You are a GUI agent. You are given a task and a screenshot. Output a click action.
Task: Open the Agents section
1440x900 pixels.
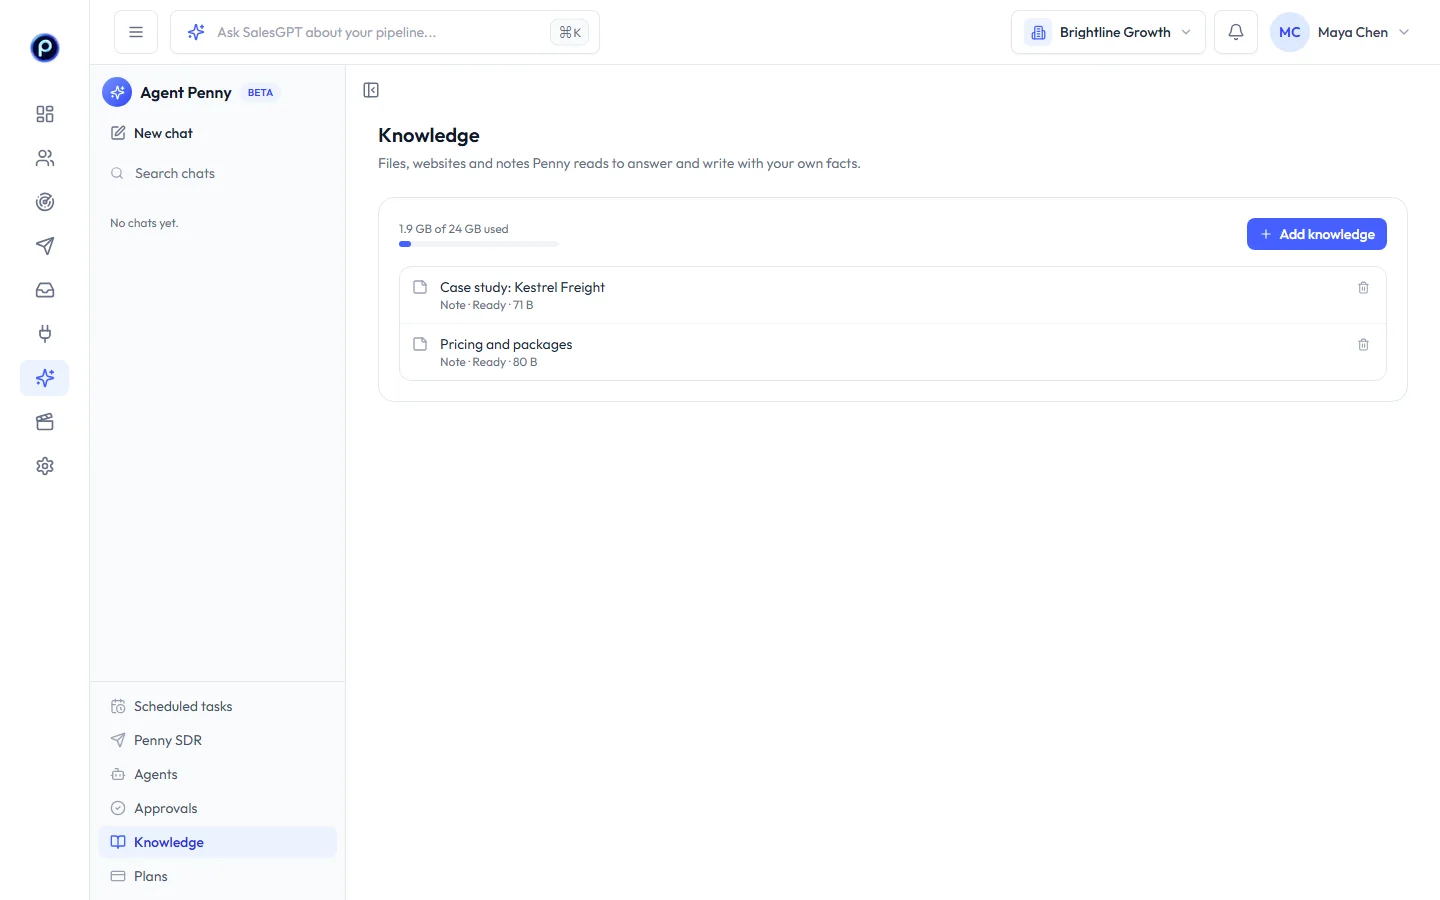218,774
